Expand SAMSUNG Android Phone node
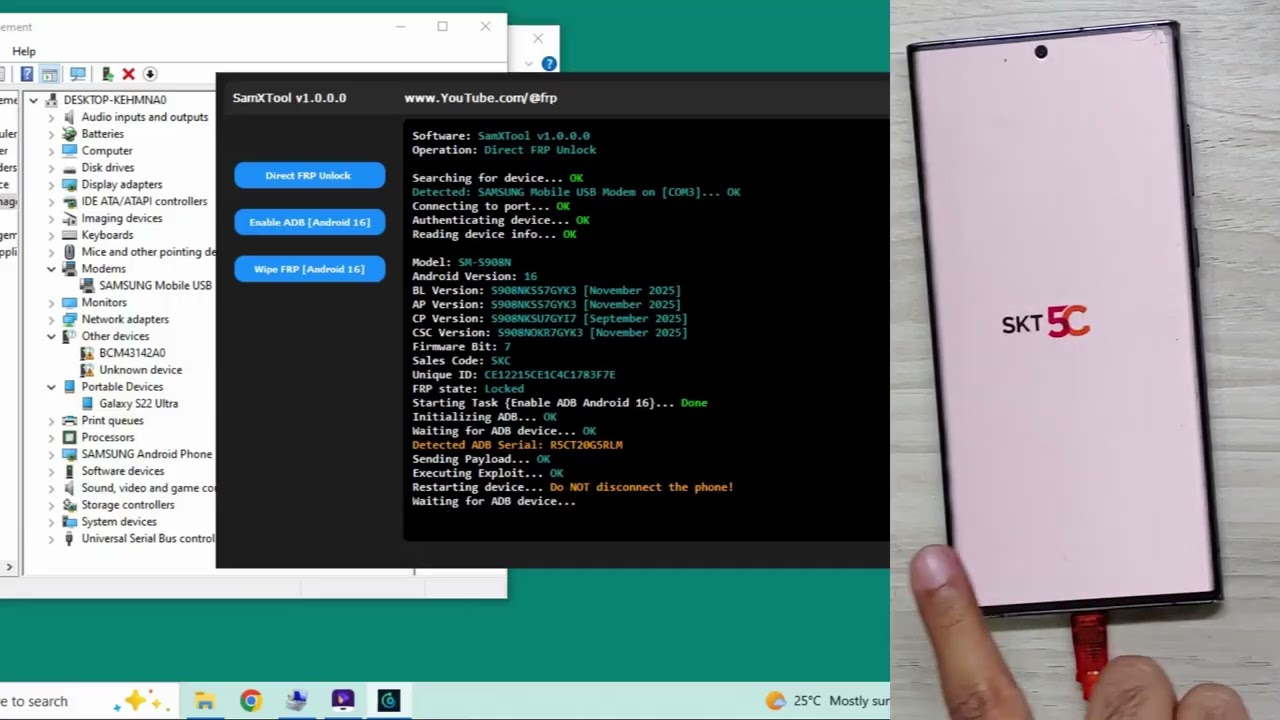 point(51,454)
